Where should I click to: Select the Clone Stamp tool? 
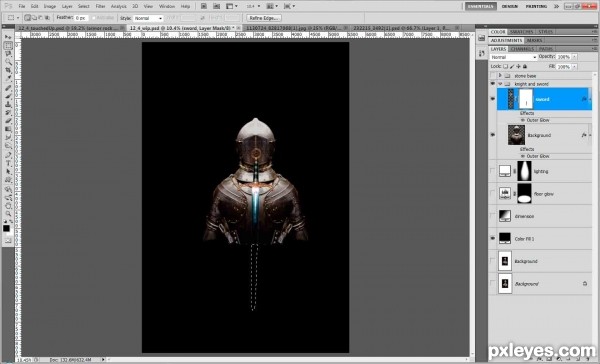(8, 104)
